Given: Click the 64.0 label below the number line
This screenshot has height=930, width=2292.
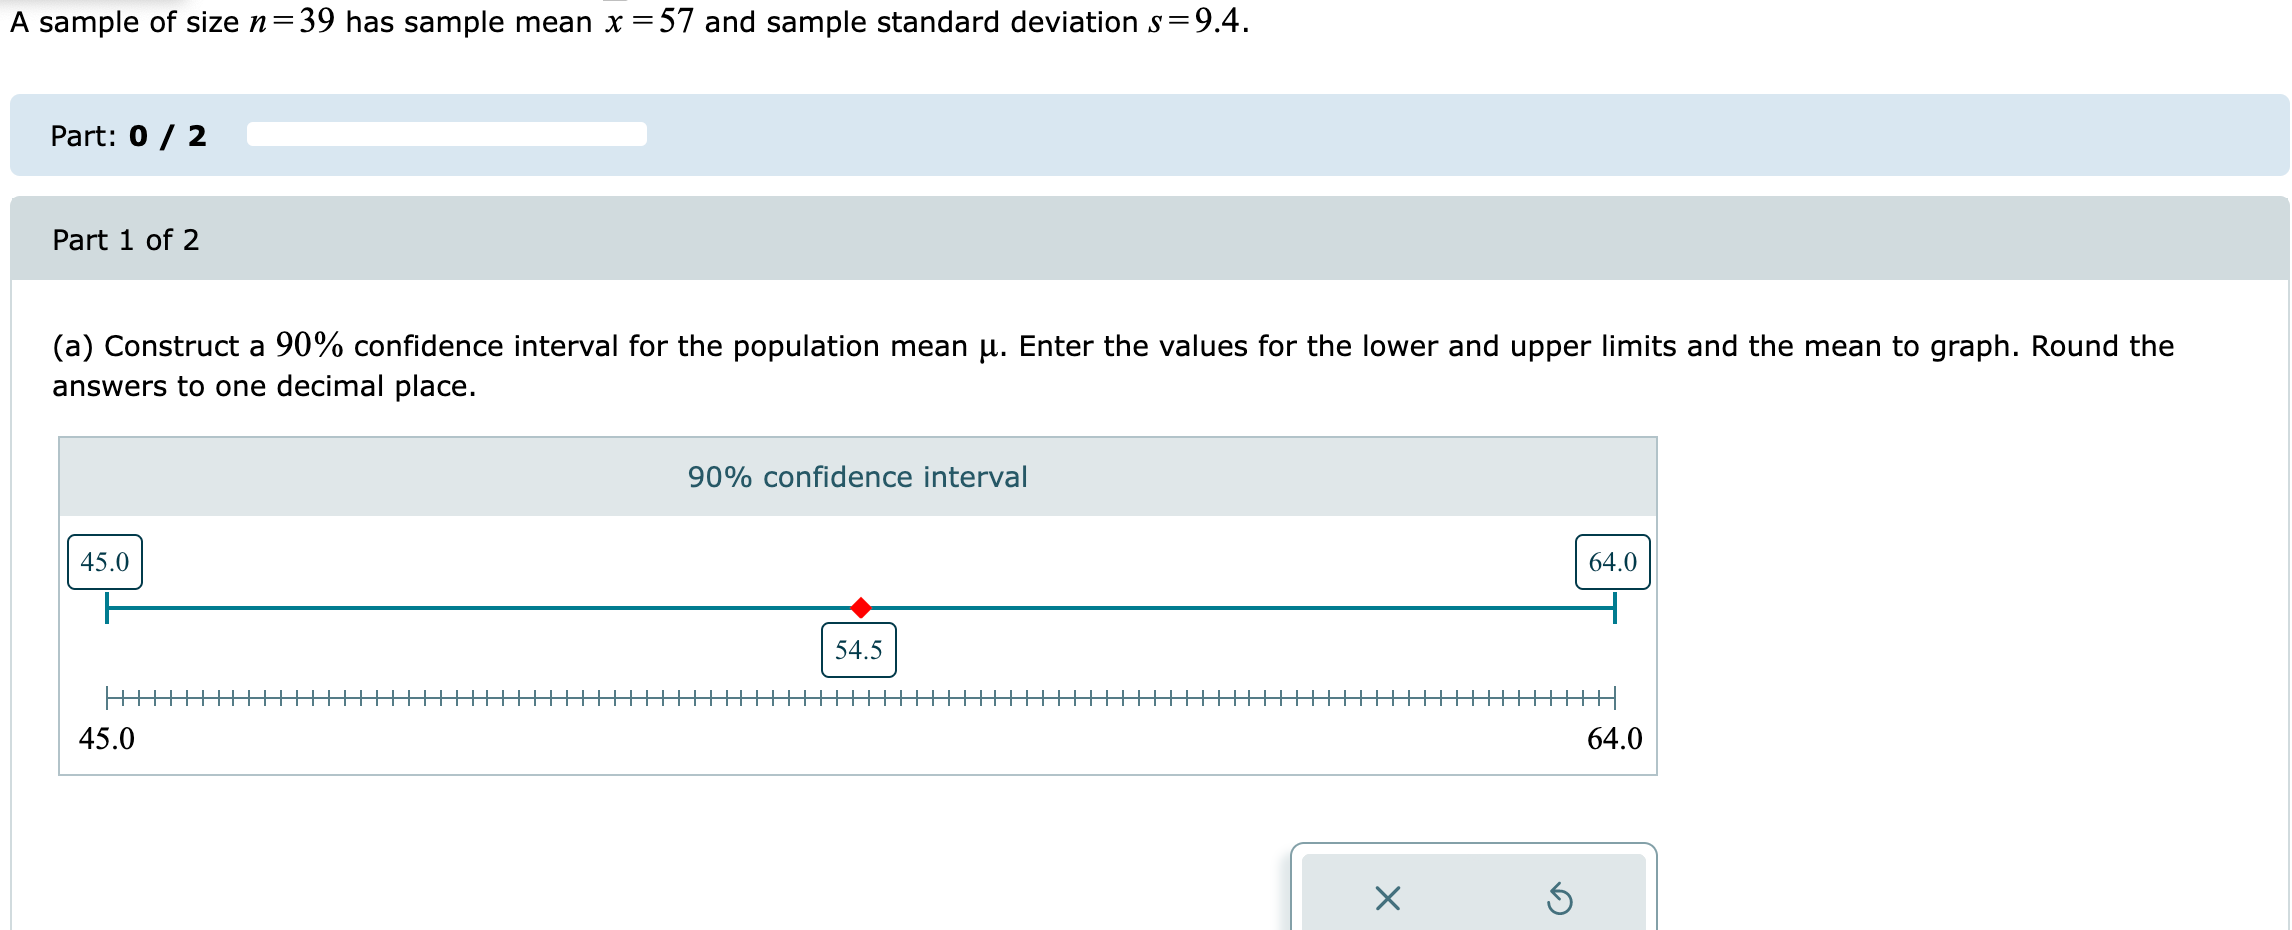Looking at the screenshot, I should 1615,739.
